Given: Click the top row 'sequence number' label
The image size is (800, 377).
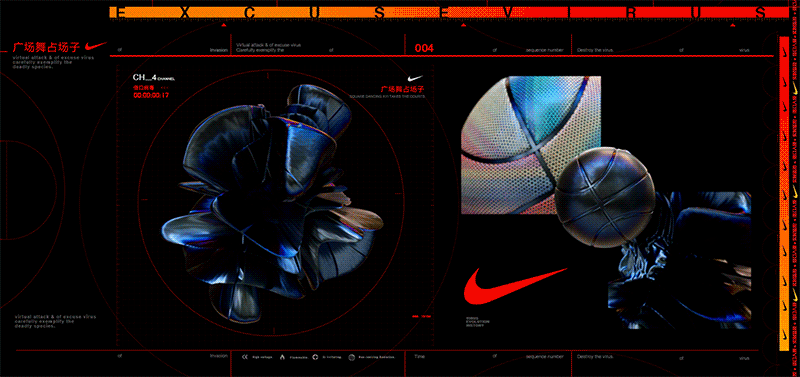Looking at the screenshot, I should pyautogui.click(x=544, y=51).
